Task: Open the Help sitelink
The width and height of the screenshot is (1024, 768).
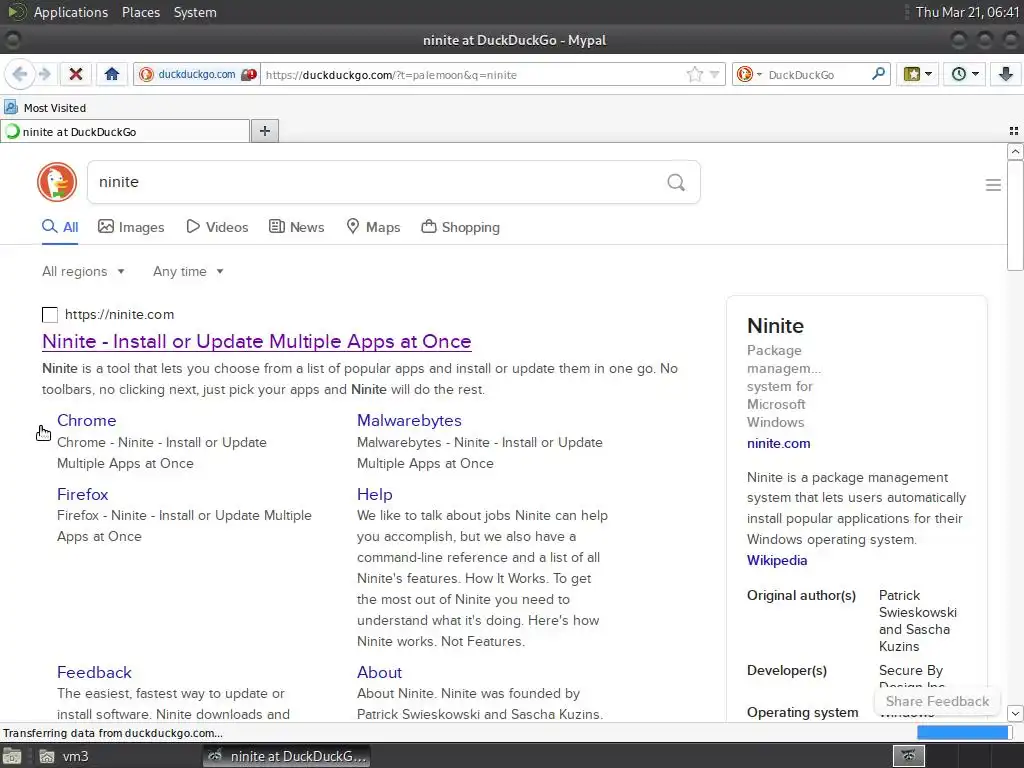Action: (374, 494)
